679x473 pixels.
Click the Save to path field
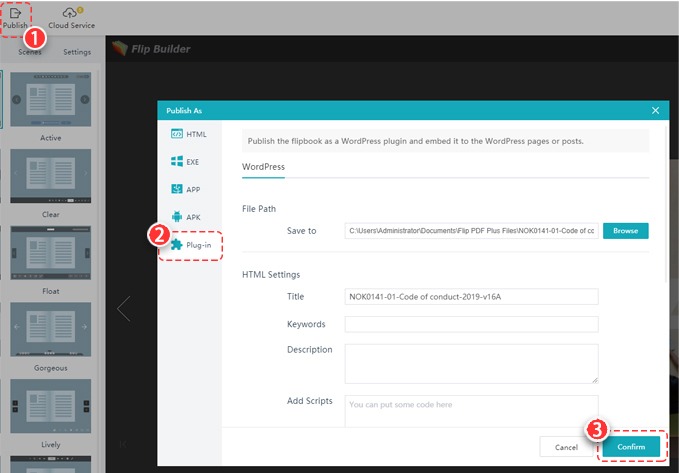pos(472,231)
